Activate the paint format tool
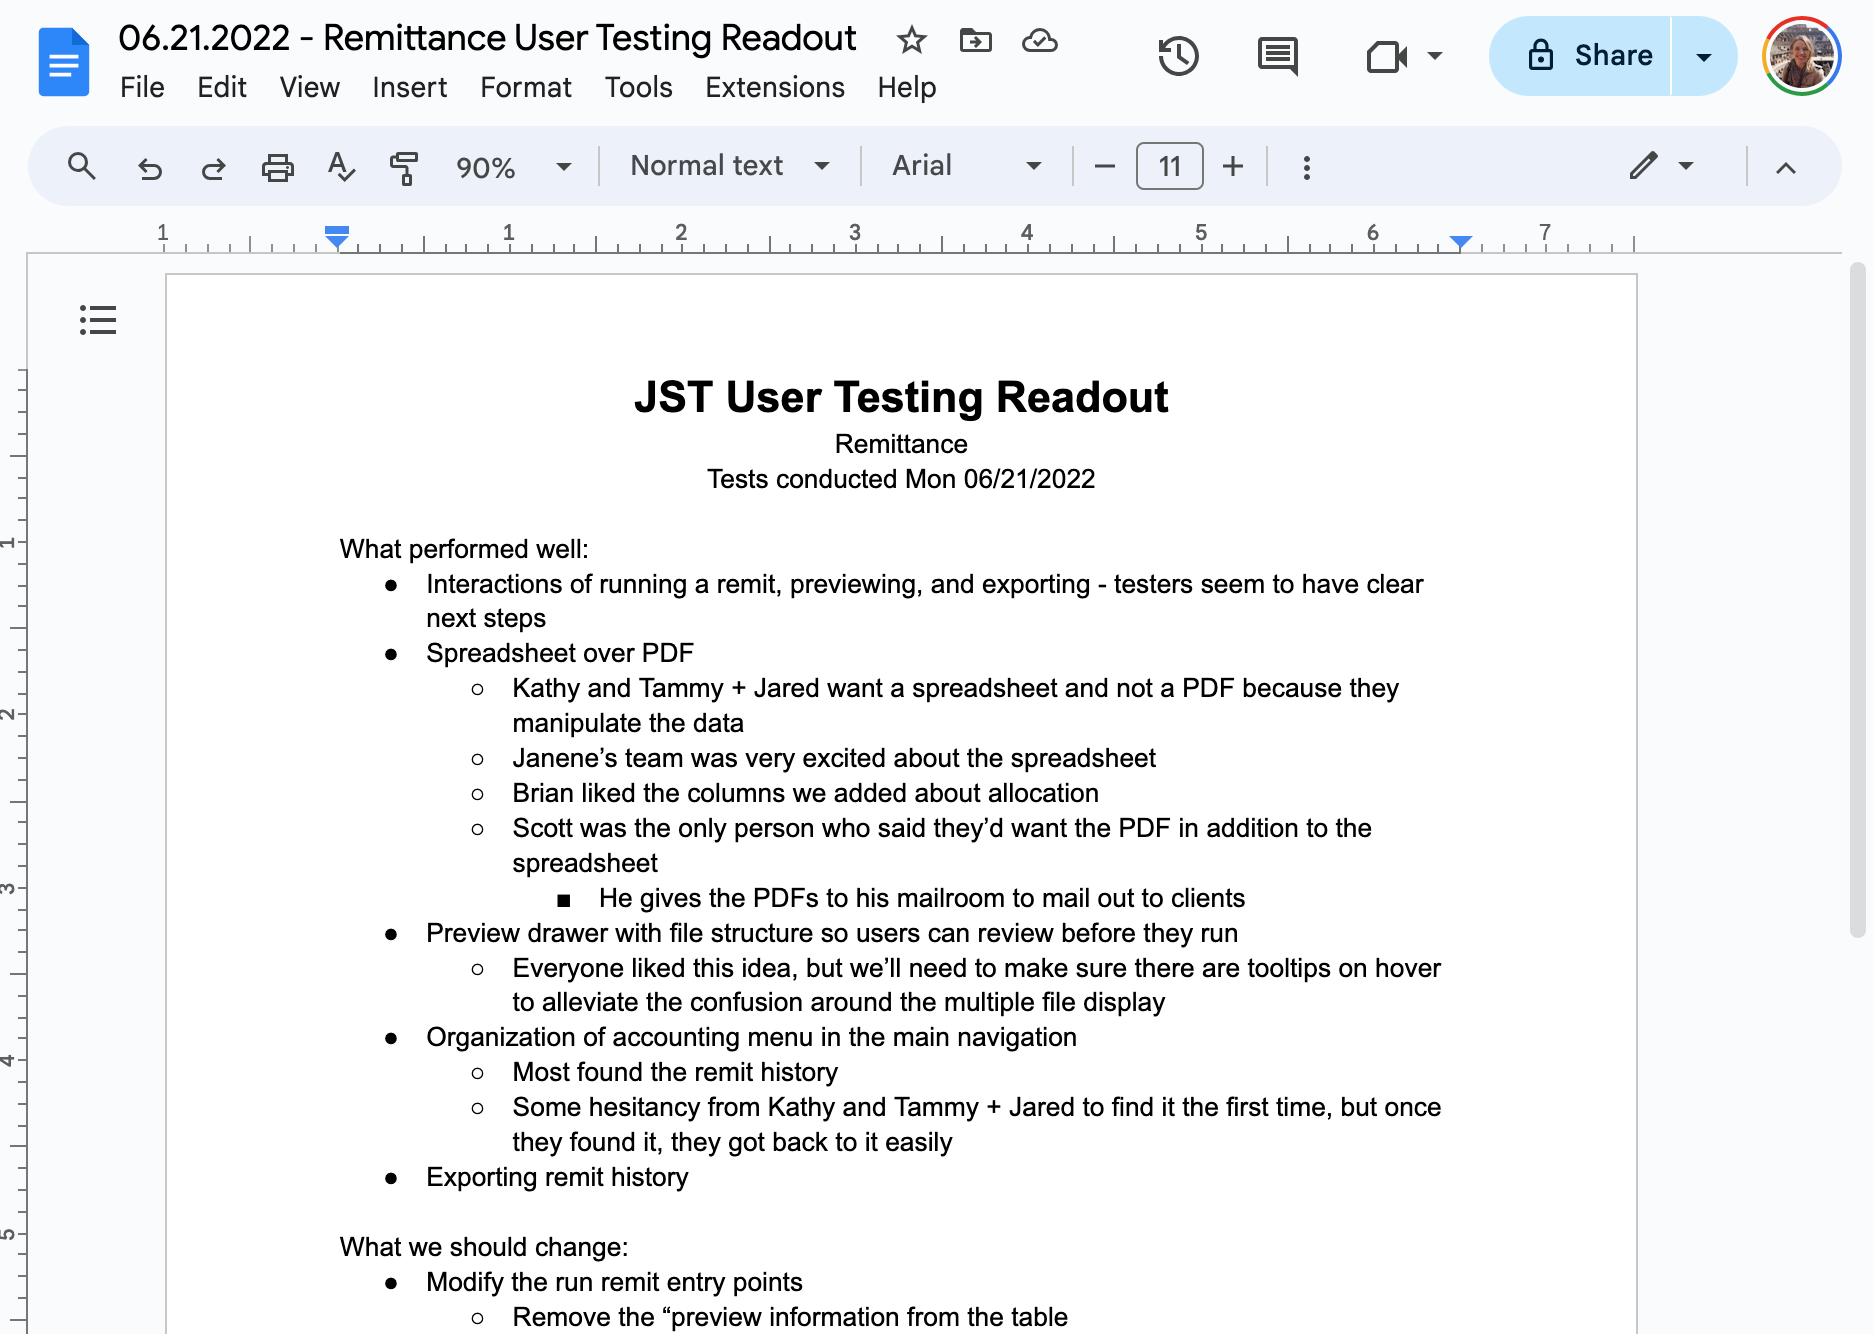Screen dimensions: 1874x1334 tap(404, 167)
